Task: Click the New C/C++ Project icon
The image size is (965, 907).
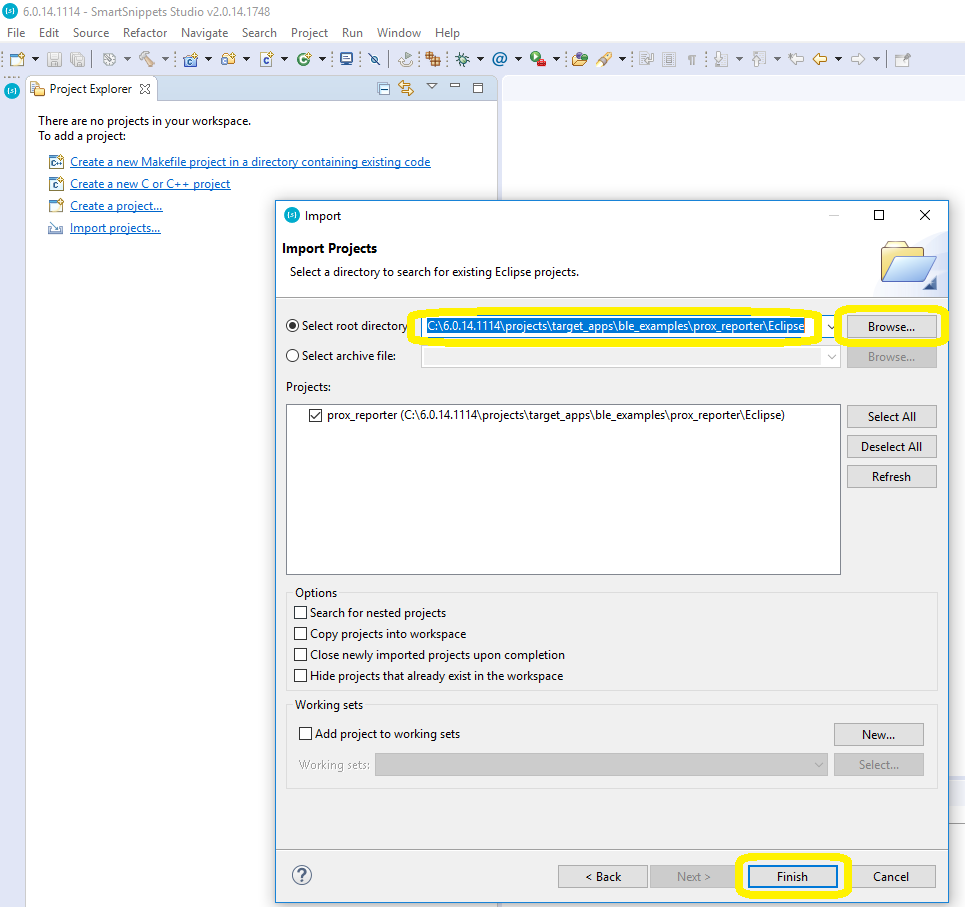Action: tap(191, 59)
